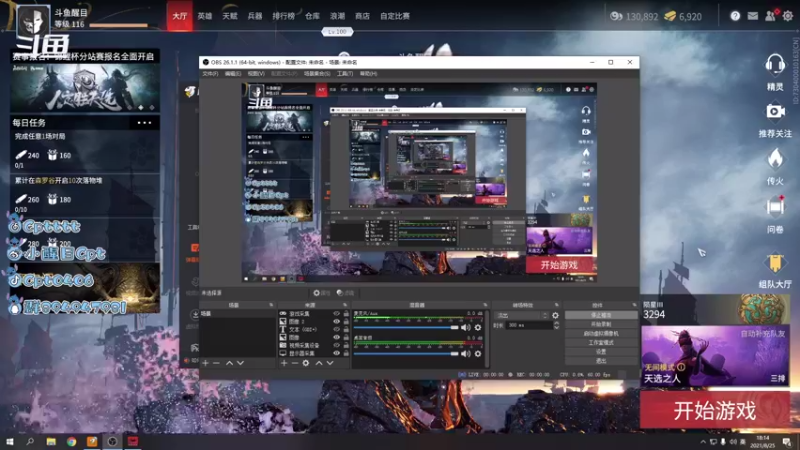Viewport: 800px width, 450px height.
Task: Open the OBS 工具(T) menu
Action: tap(345, 74)
